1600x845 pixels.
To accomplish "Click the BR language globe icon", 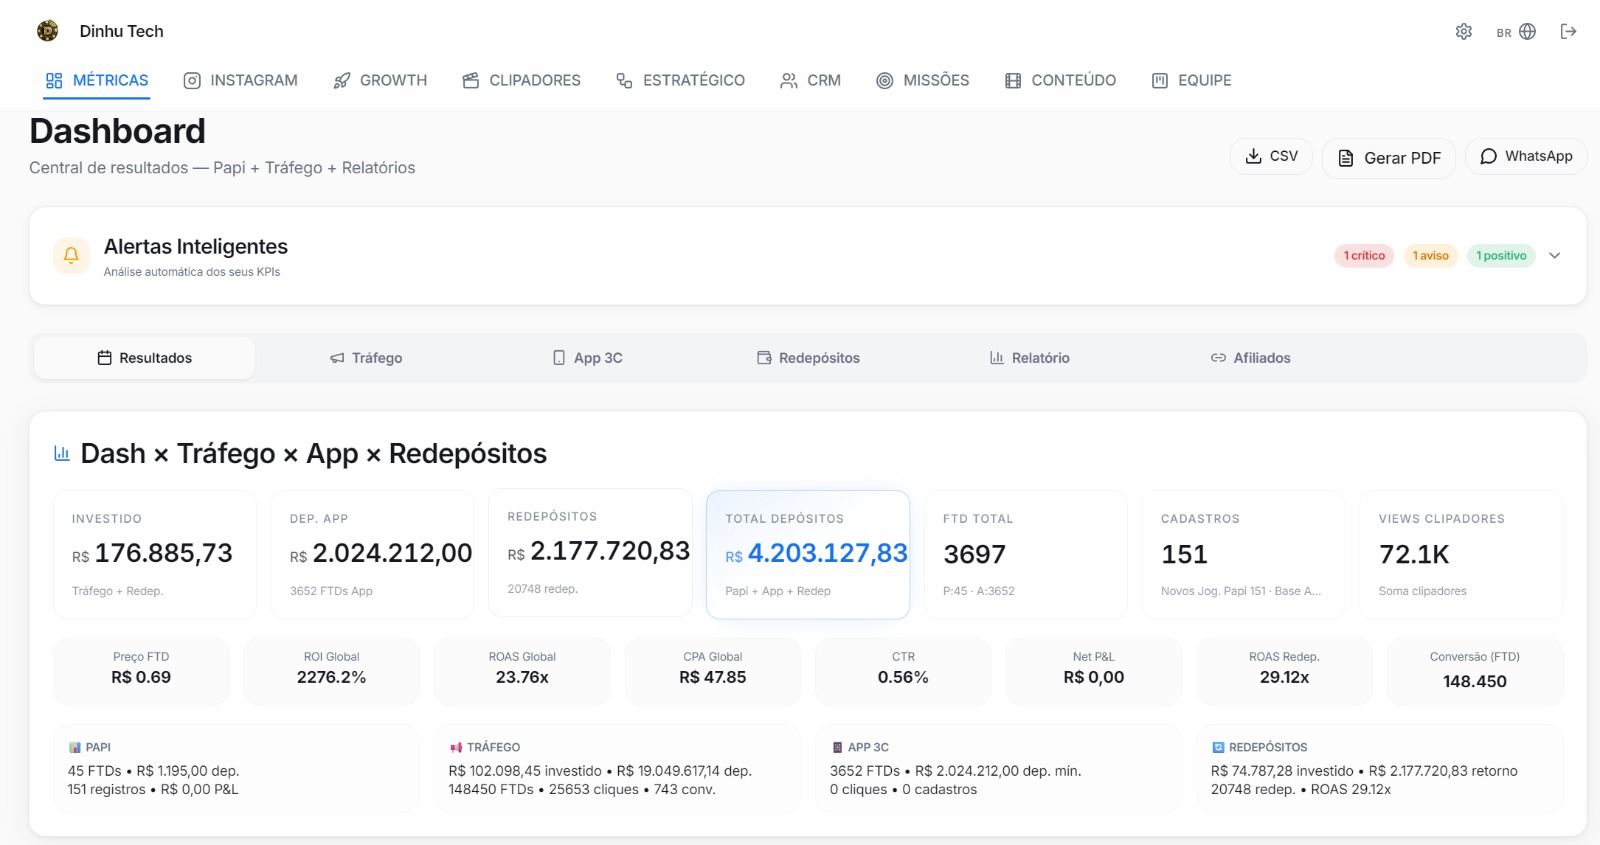I will [x=1527, y=32].
